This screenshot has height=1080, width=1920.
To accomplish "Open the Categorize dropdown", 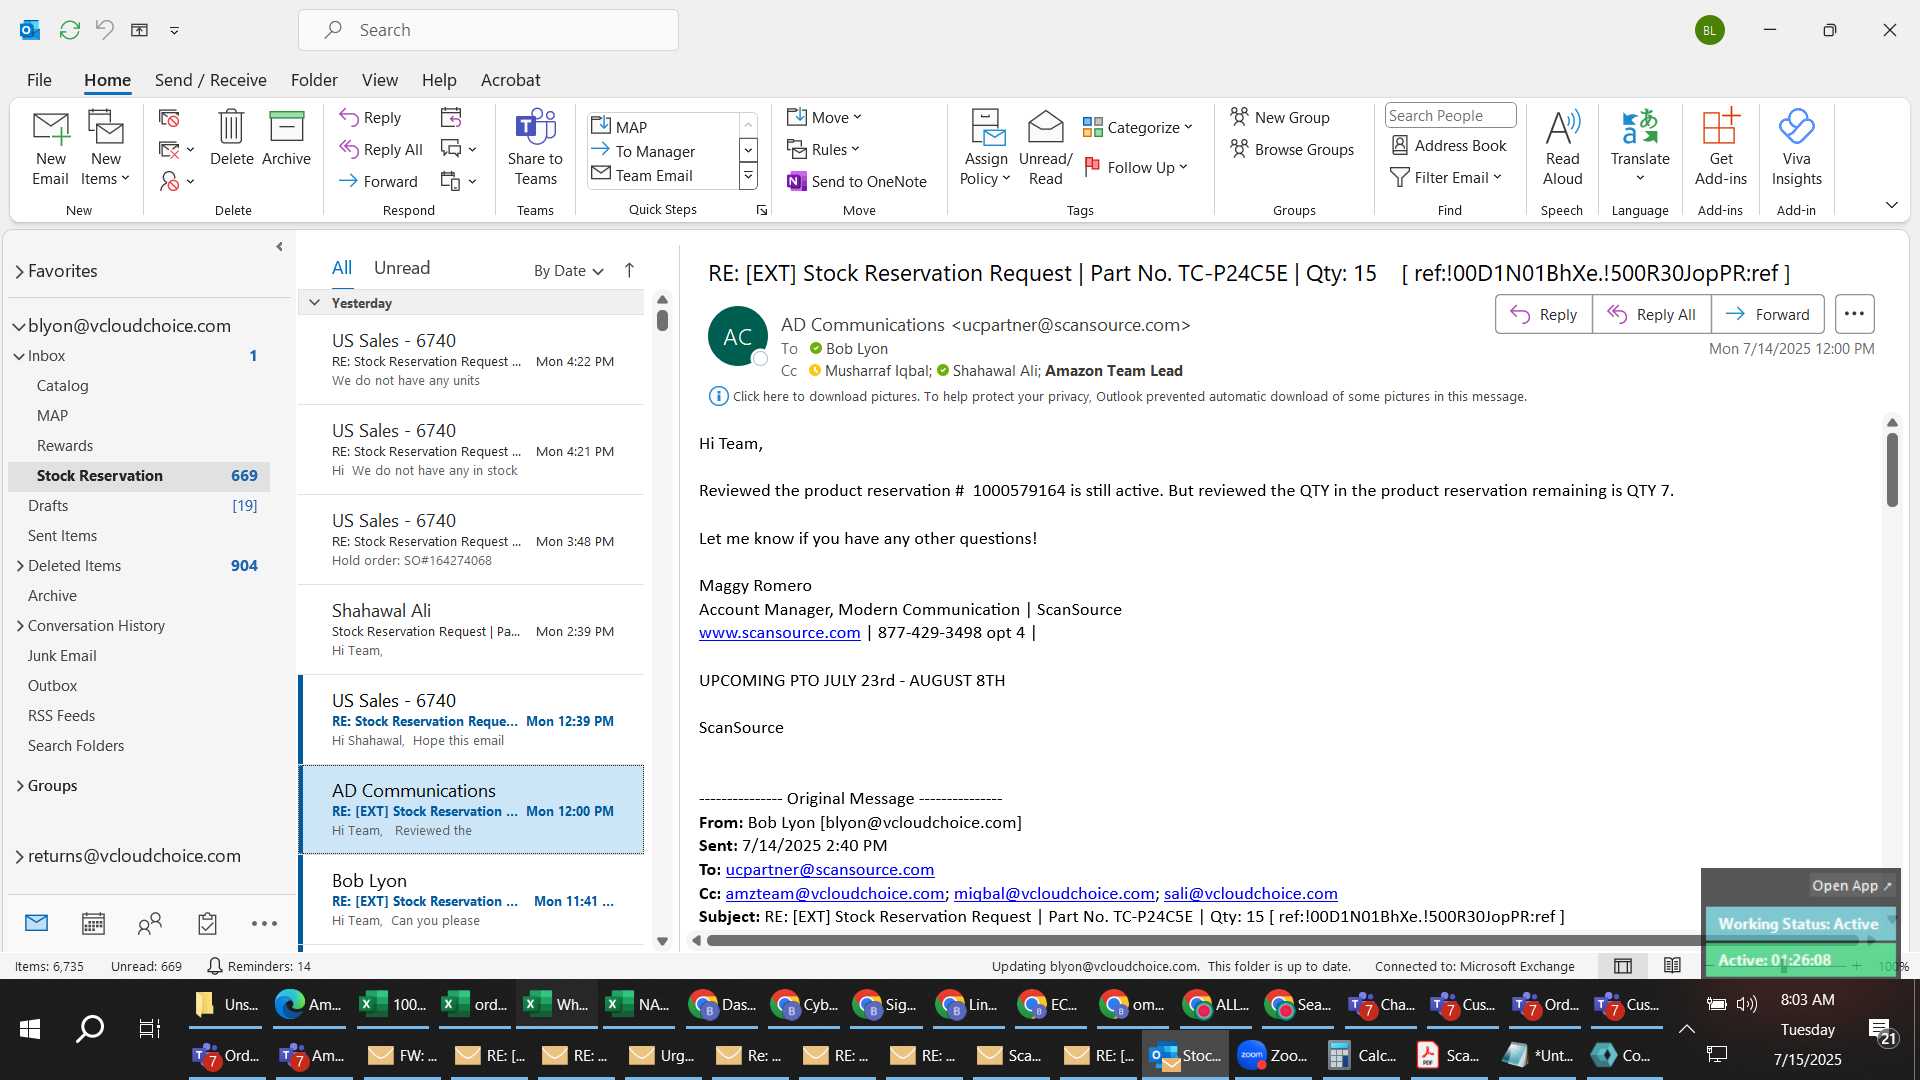I will click(1138, 127).
